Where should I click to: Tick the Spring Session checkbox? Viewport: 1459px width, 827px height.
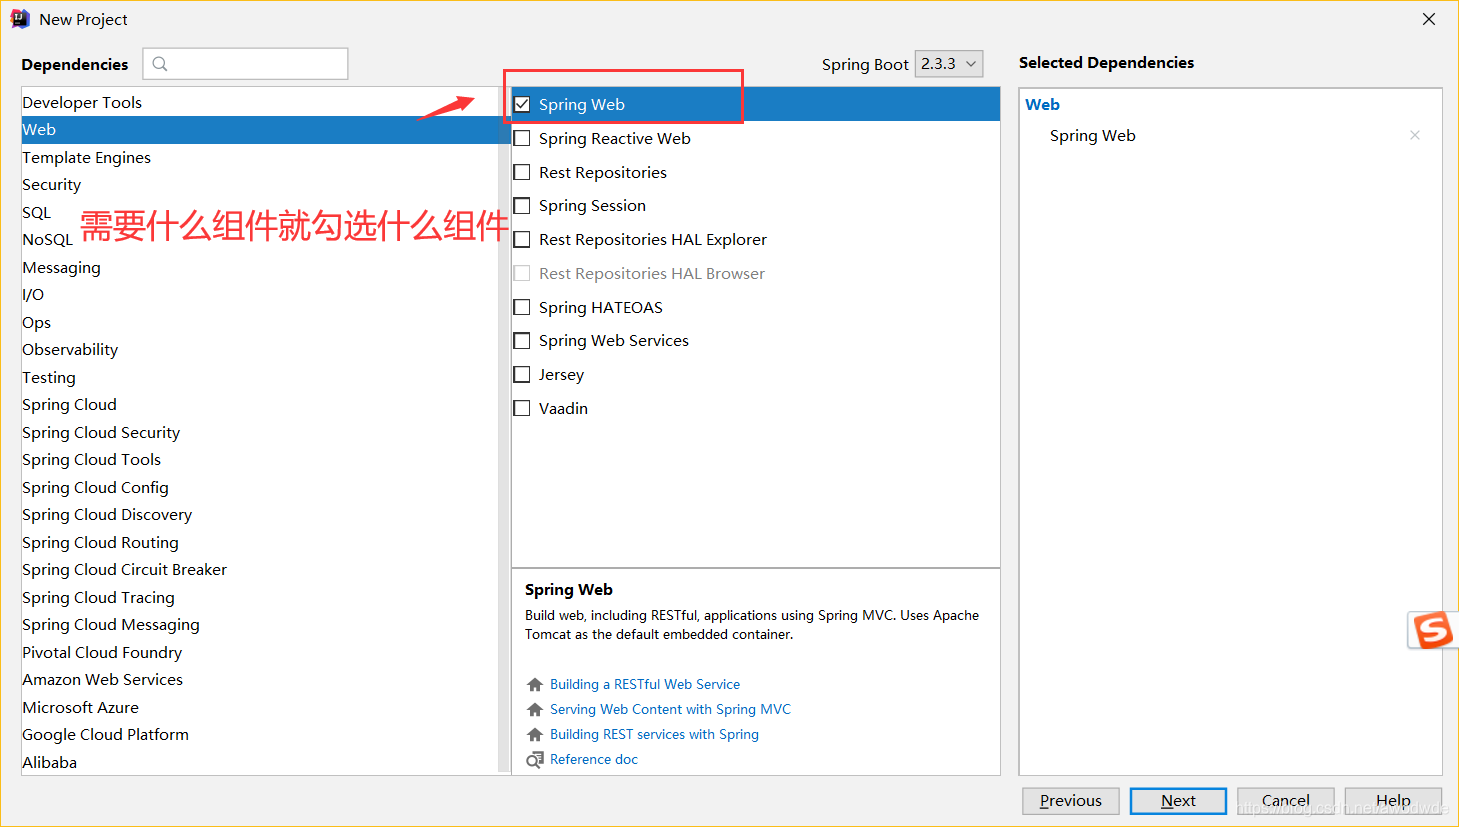point(522,205)
